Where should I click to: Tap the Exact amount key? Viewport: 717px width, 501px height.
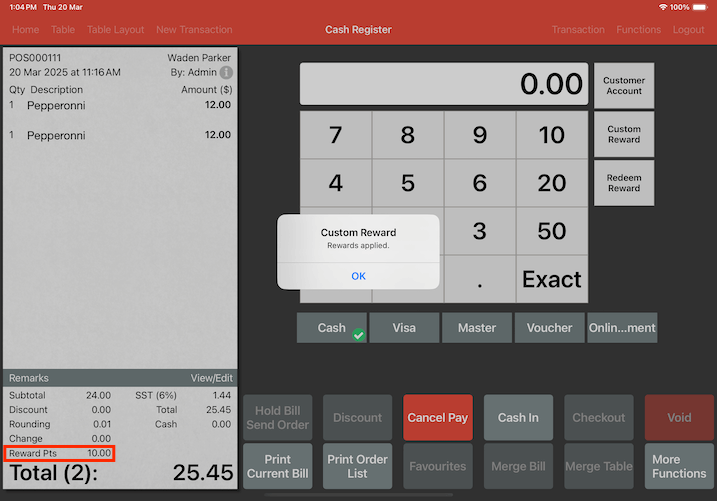[x=552, y=279]
